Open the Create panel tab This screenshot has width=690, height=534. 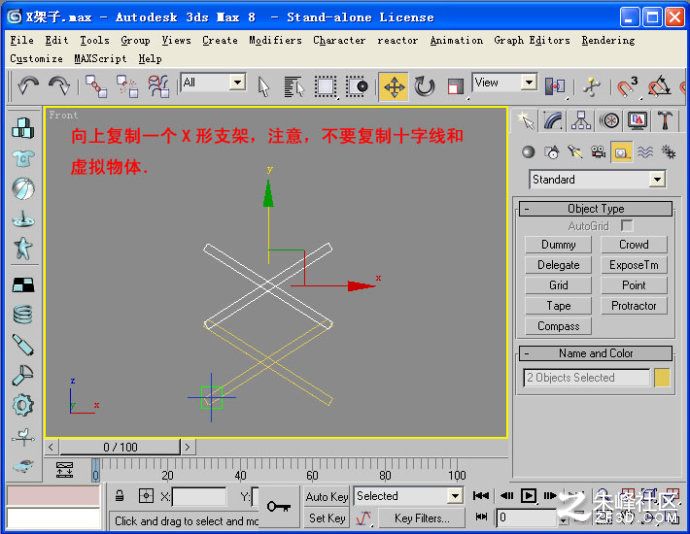click(x=525, y=120)
